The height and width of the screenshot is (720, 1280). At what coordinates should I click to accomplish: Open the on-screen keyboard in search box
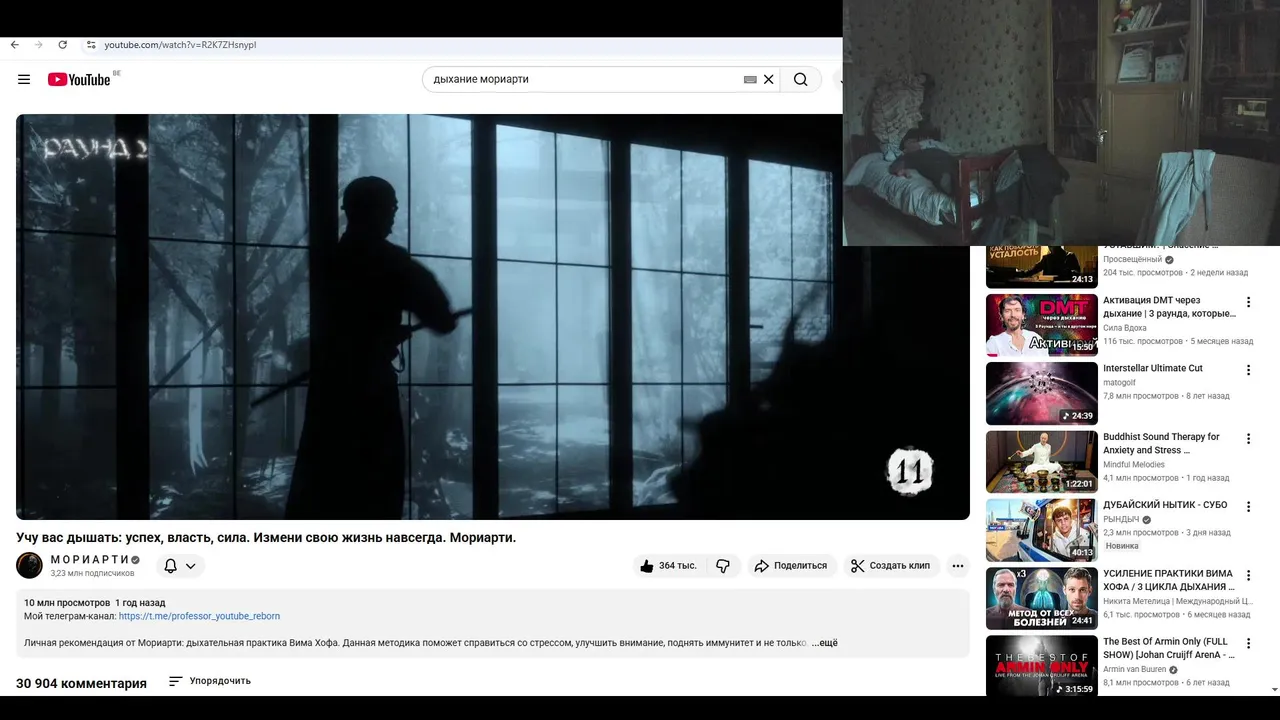click(x=750, y=80)
